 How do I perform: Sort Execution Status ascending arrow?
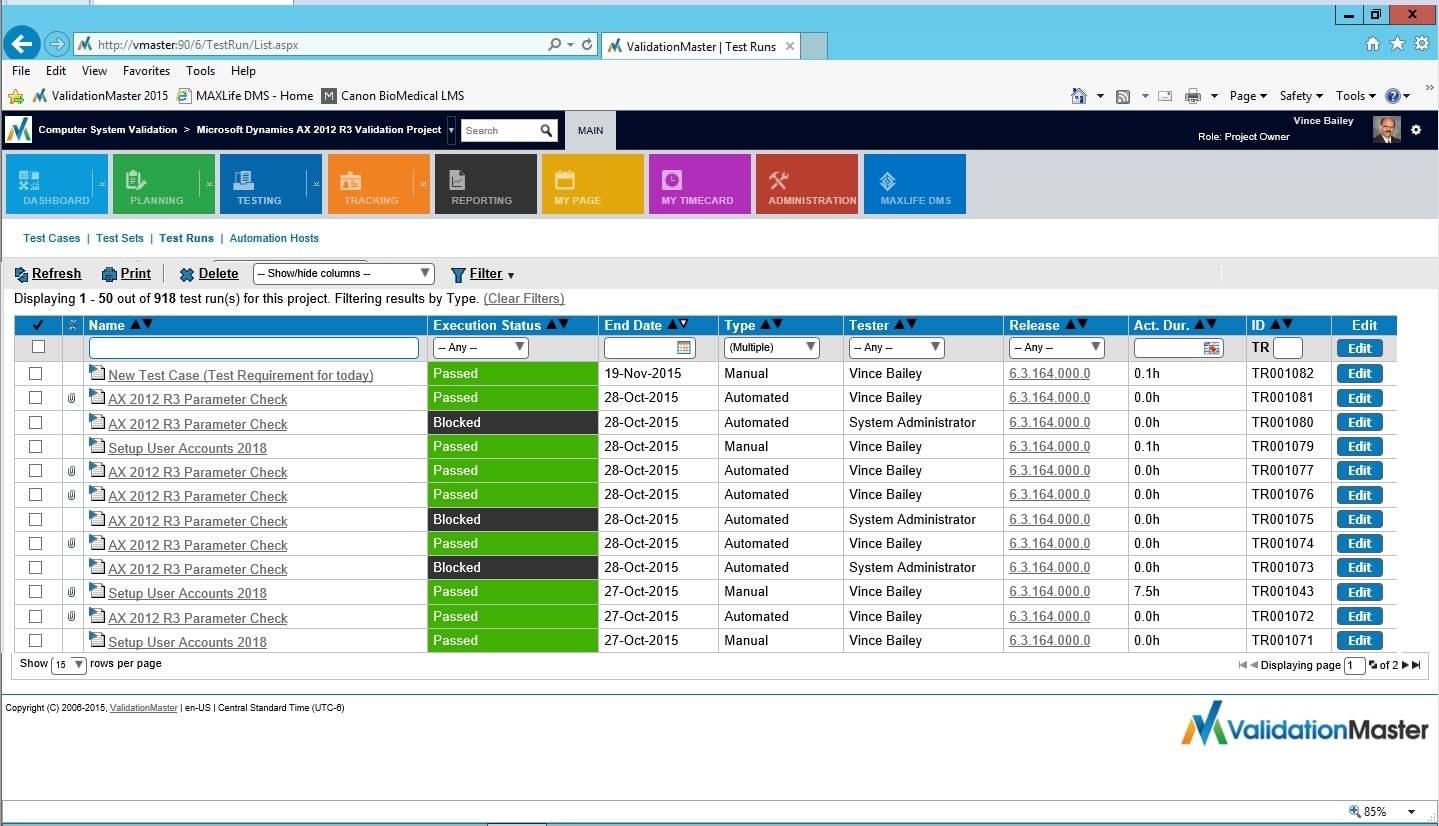point(551,324)
